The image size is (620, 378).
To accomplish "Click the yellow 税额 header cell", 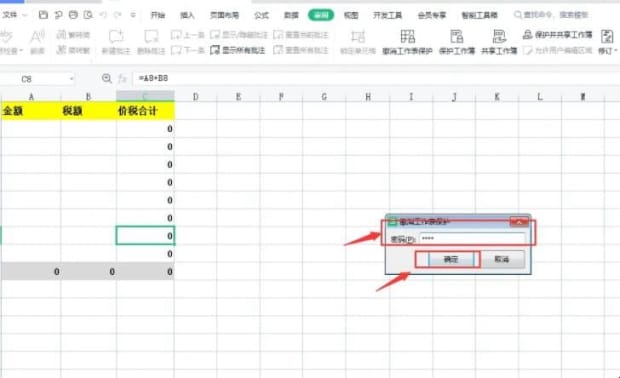I will point(89,111).
